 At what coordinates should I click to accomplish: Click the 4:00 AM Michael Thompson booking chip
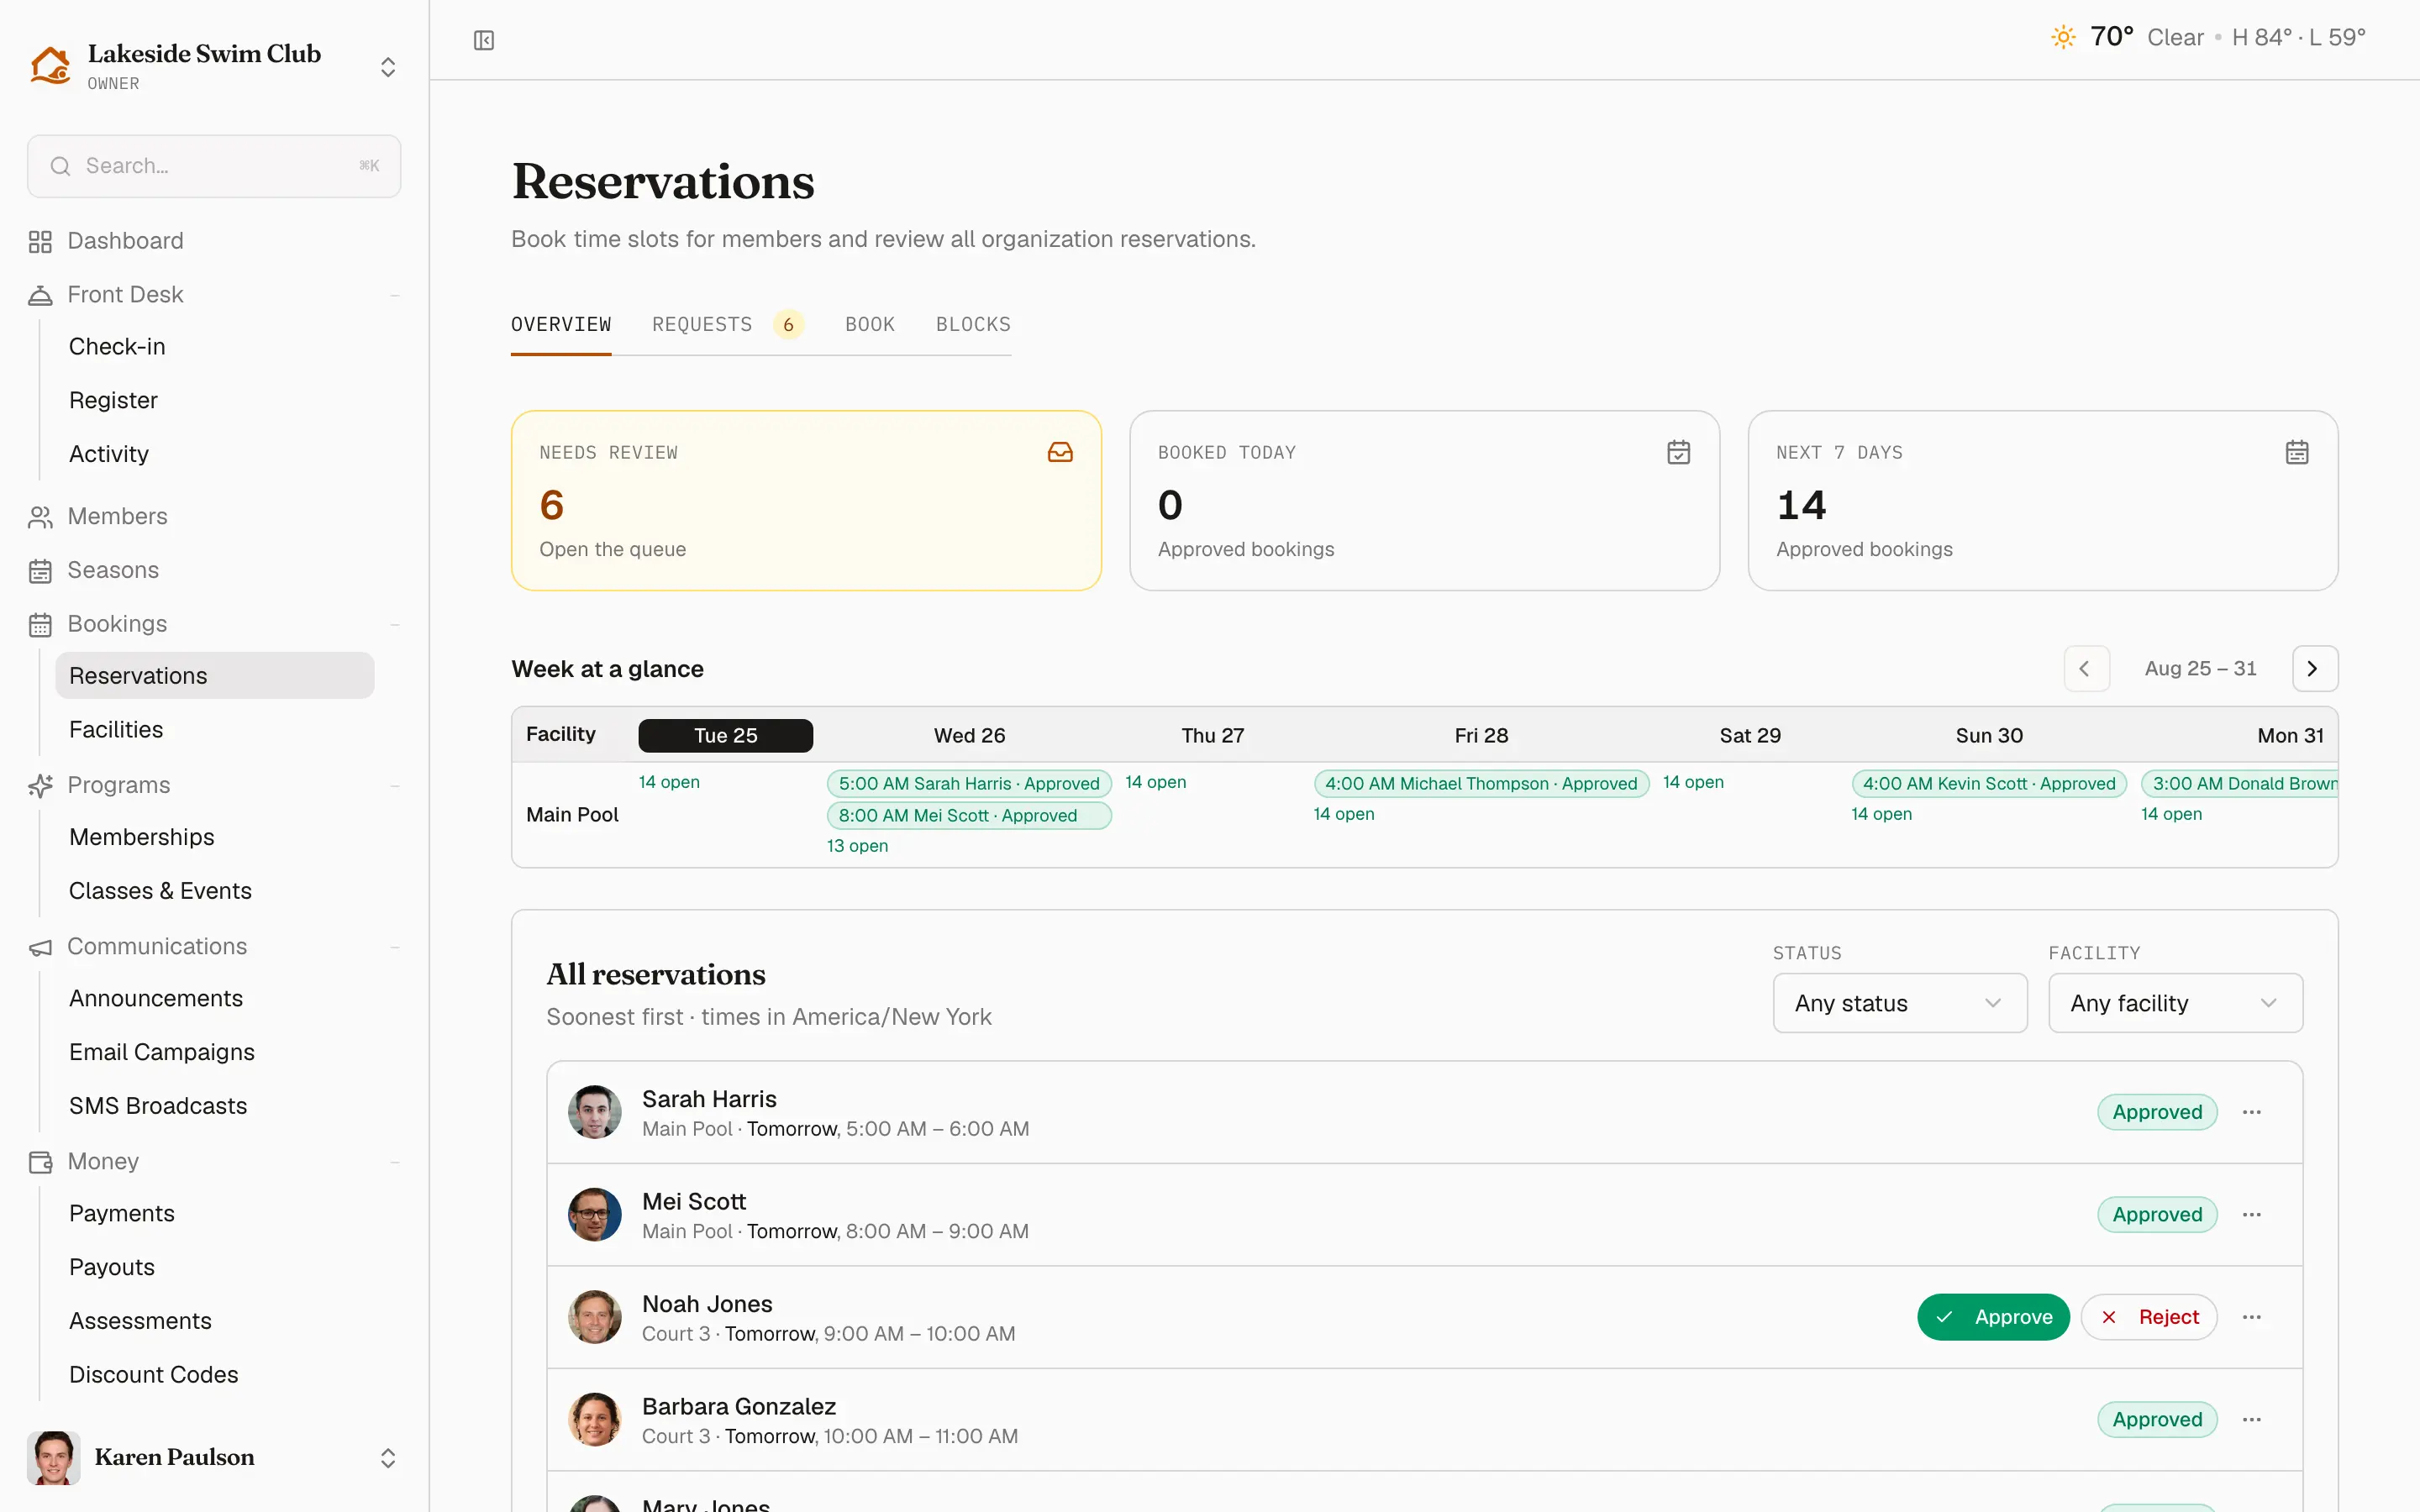coord(1481,784)
